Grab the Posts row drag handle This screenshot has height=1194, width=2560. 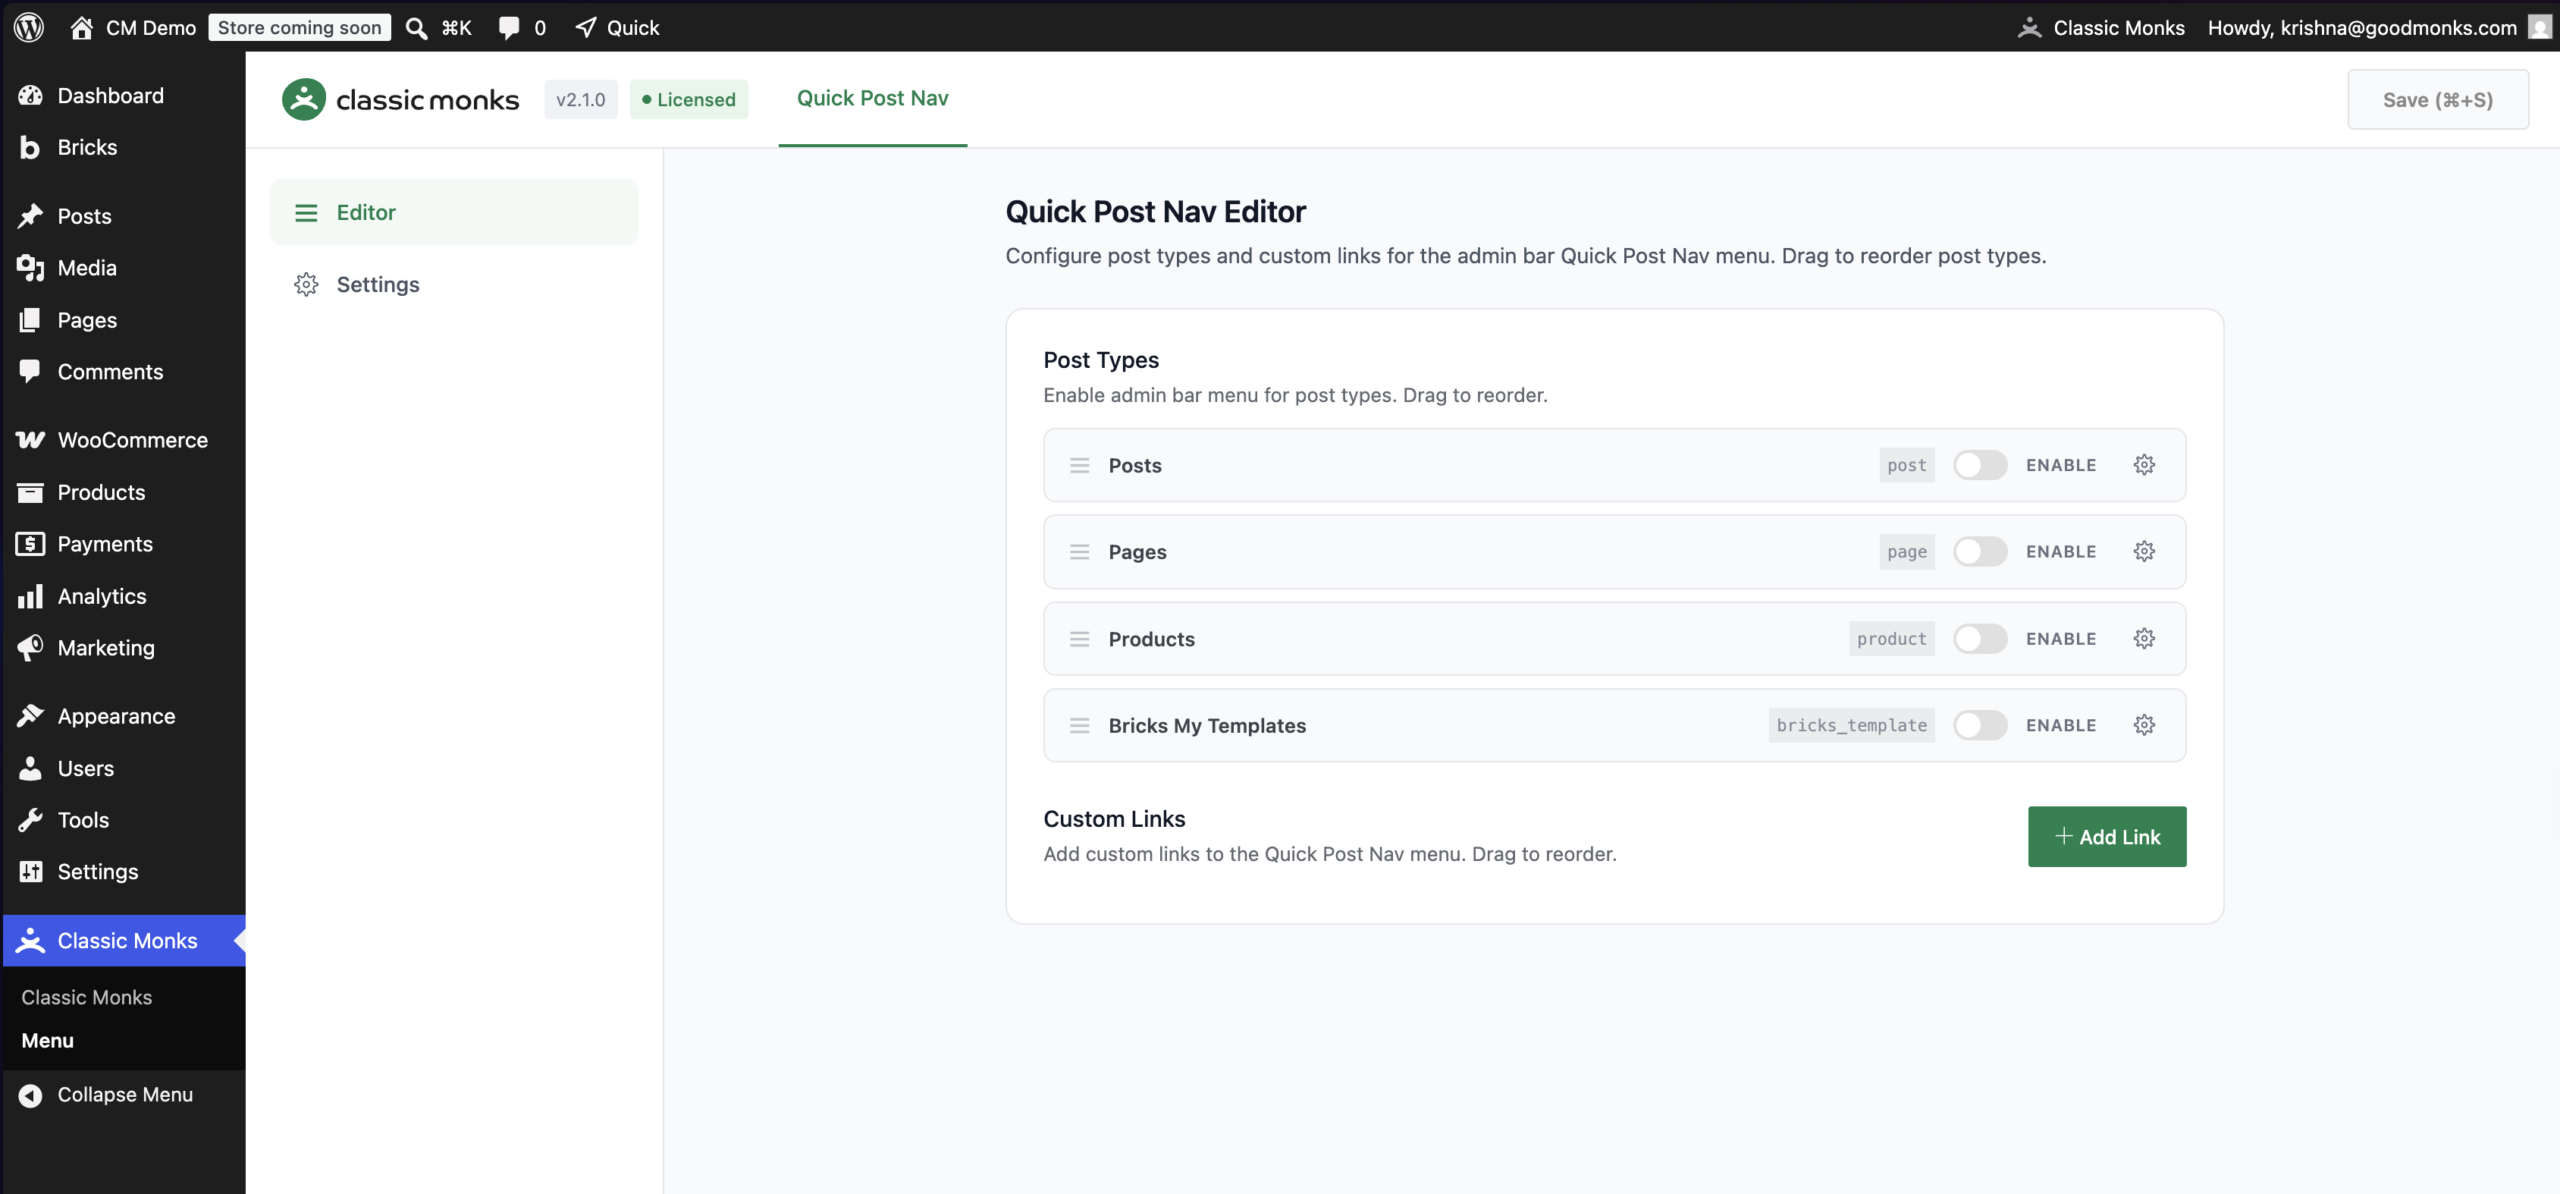[1079, 465]
